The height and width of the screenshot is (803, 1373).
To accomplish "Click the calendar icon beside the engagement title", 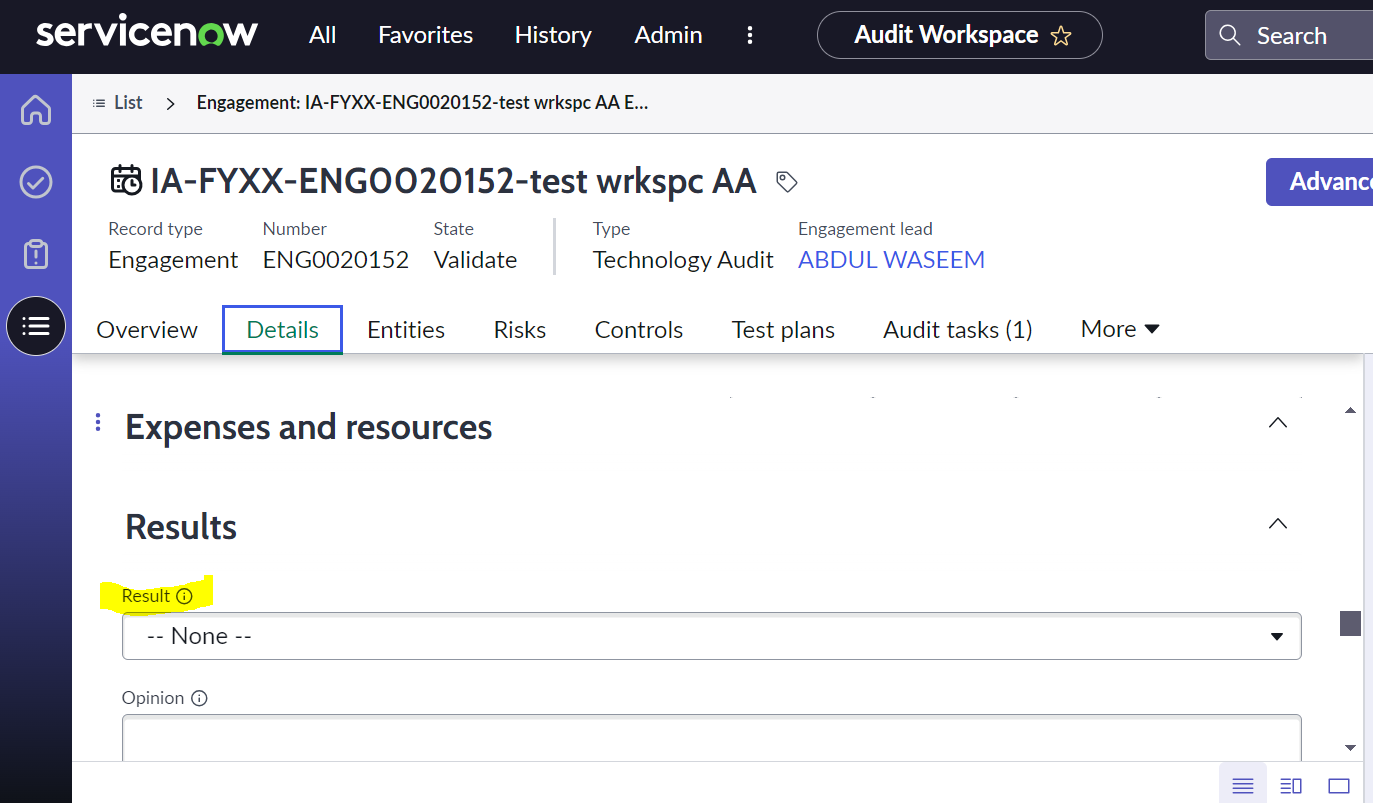I will [x=126, y=180].
